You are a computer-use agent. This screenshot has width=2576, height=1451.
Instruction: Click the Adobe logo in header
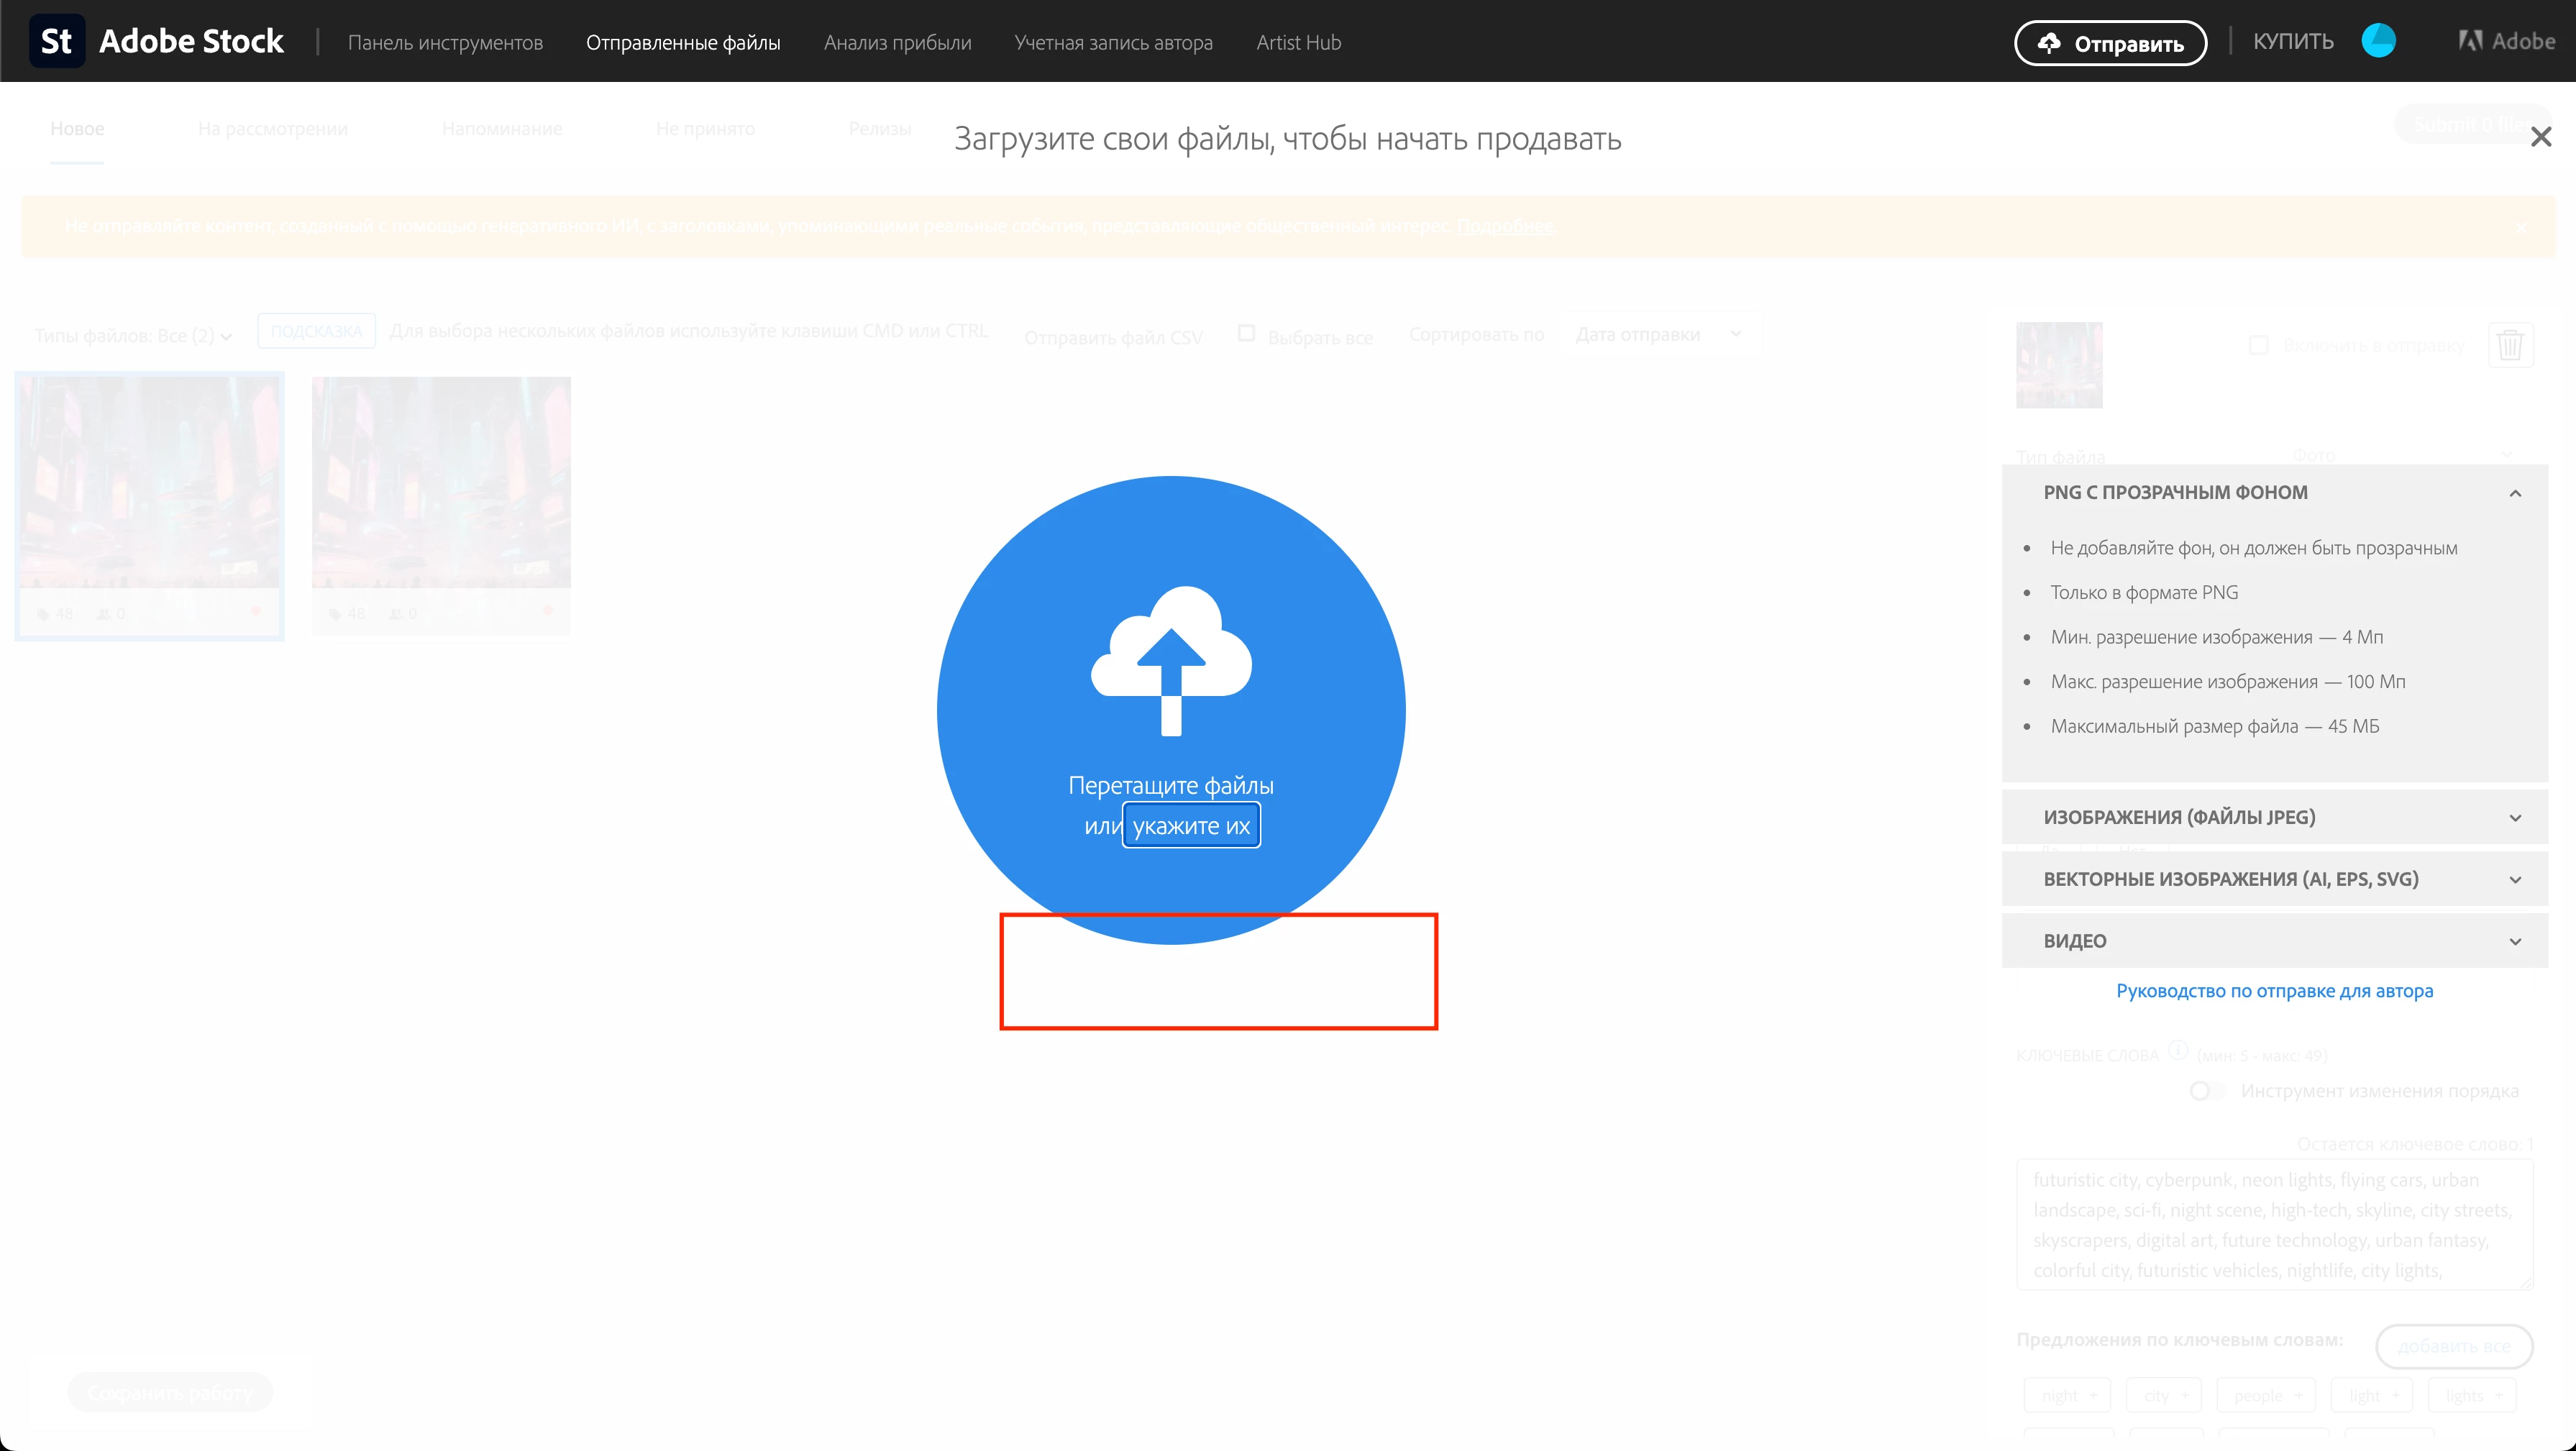tap(2506, 41)
